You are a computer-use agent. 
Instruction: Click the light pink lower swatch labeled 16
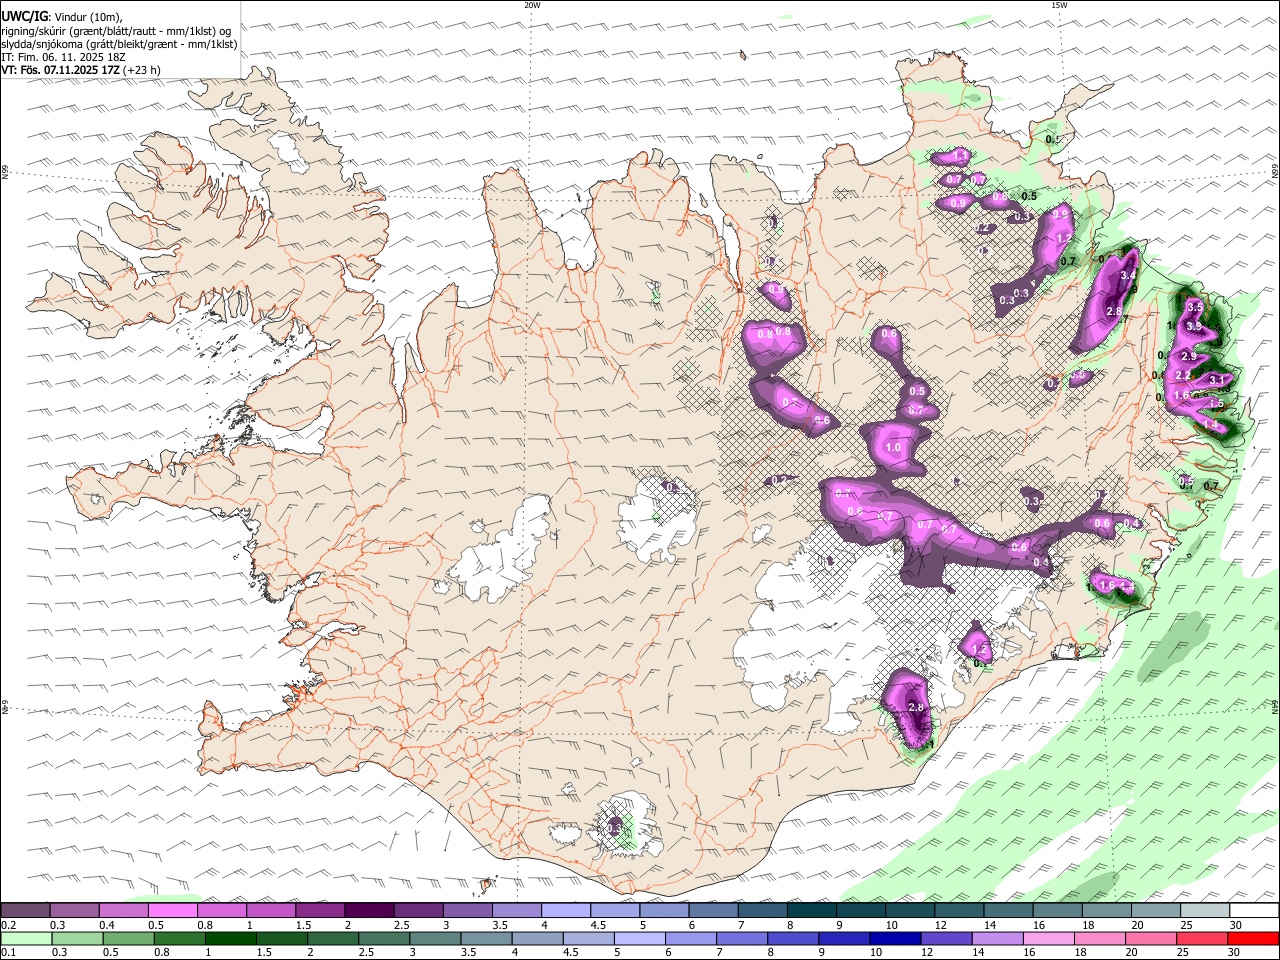pos(1049,939)
